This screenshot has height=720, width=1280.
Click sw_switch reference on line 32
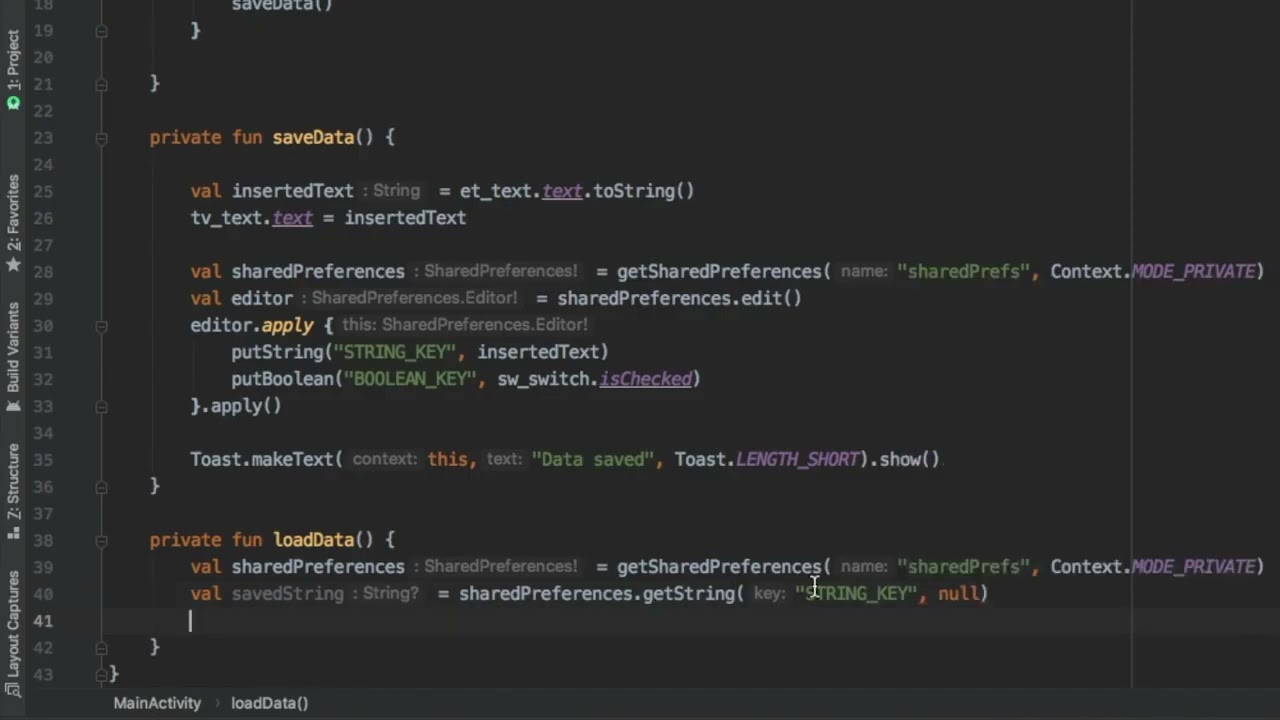pyautogui.click(x=543, y=379)
